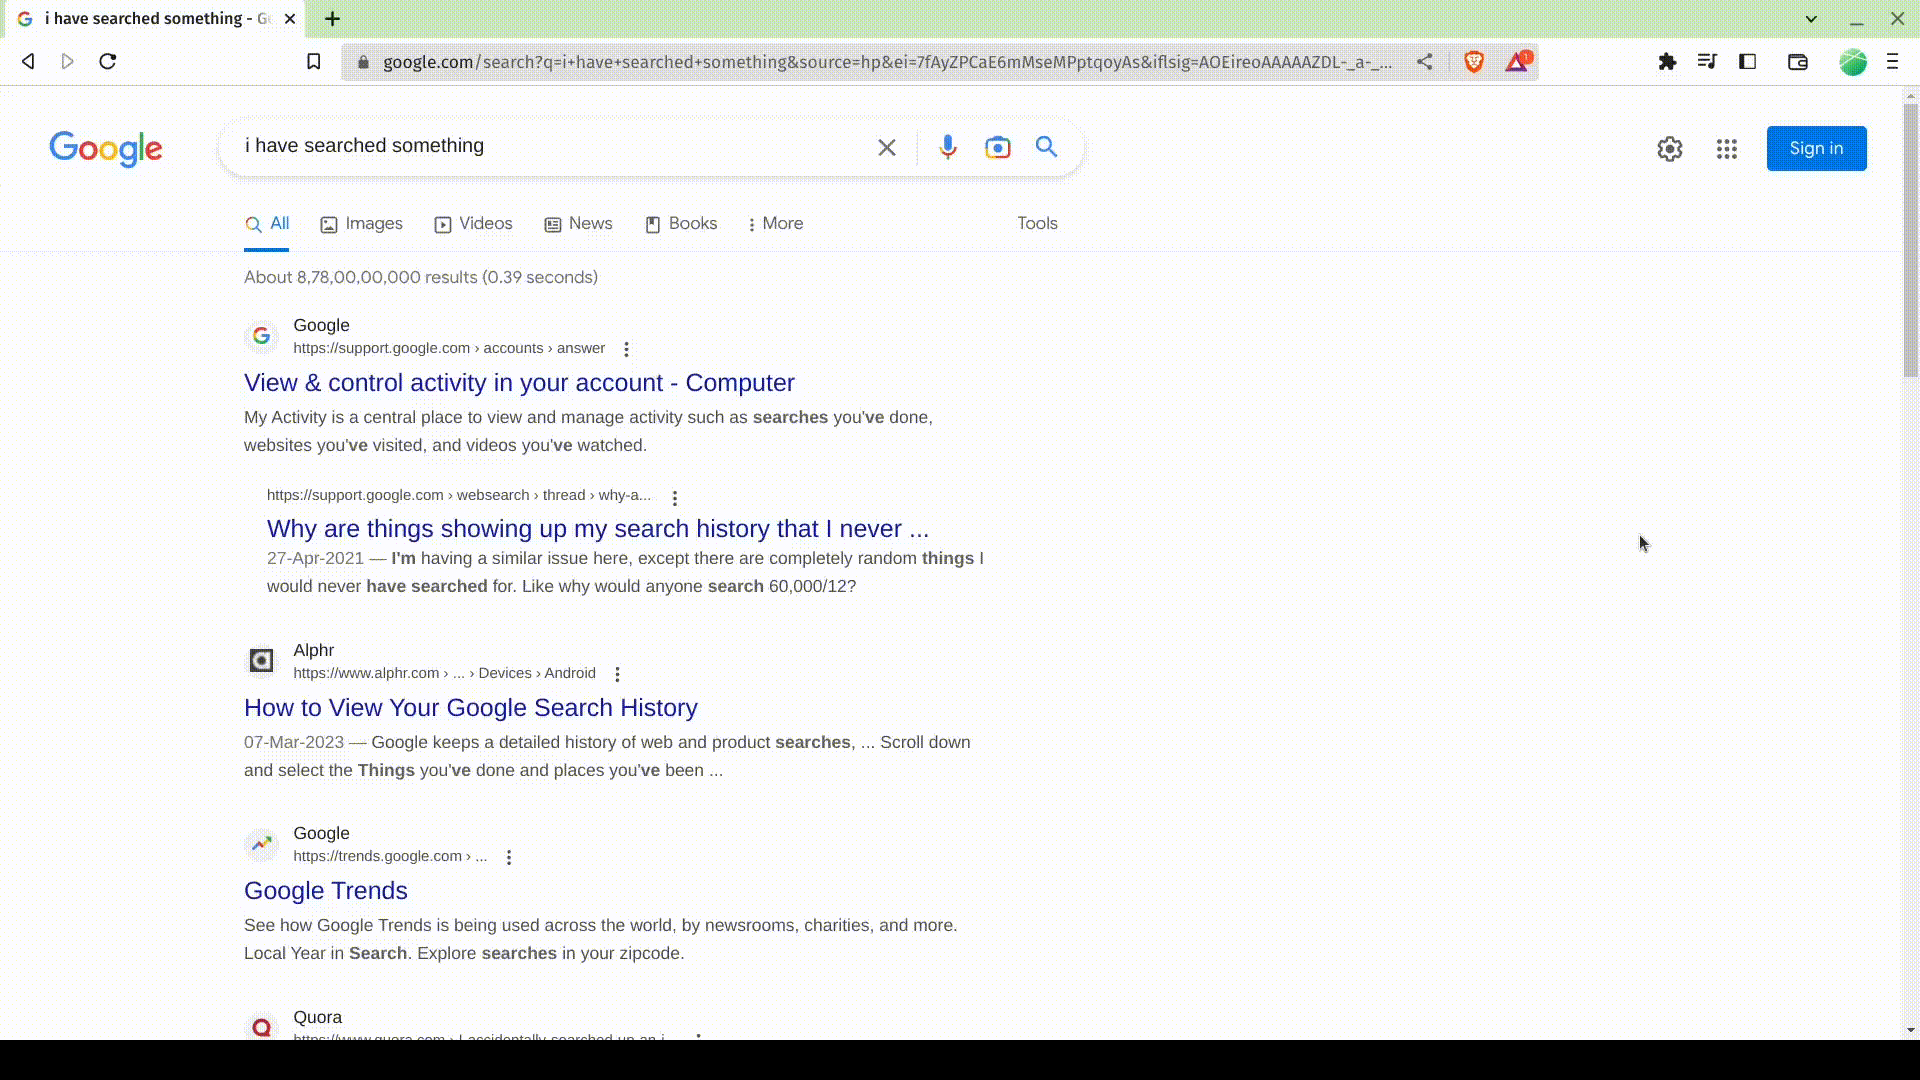
Task: Click the Quora result favicon
Action: click(261, 1026)
